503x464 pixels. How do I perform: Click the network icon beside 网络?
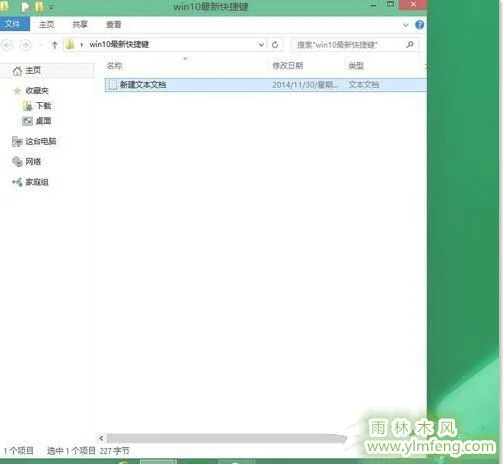pos(17,162)
